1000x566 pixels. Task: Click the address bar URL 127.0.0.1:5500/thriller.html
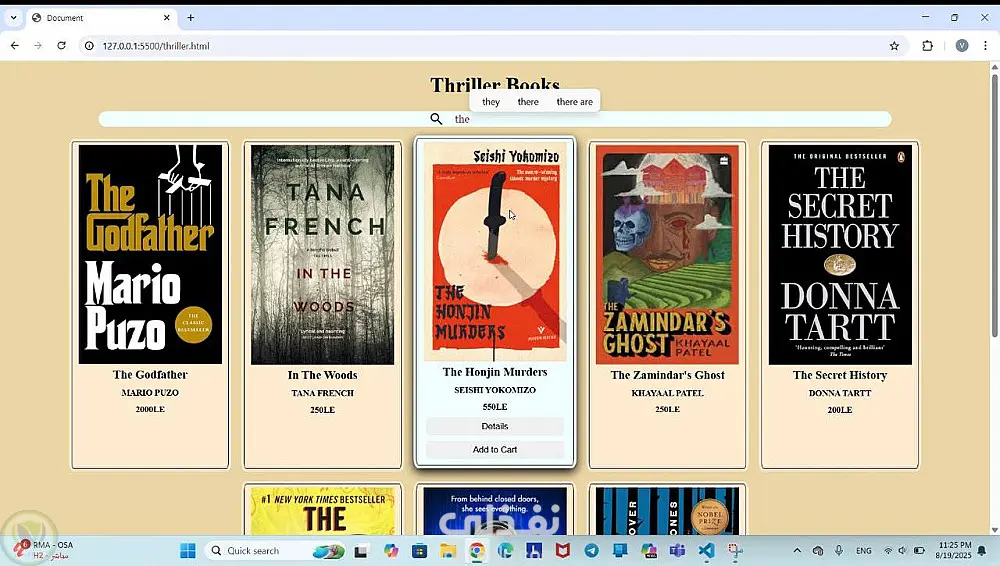click(x=156, y=46)
